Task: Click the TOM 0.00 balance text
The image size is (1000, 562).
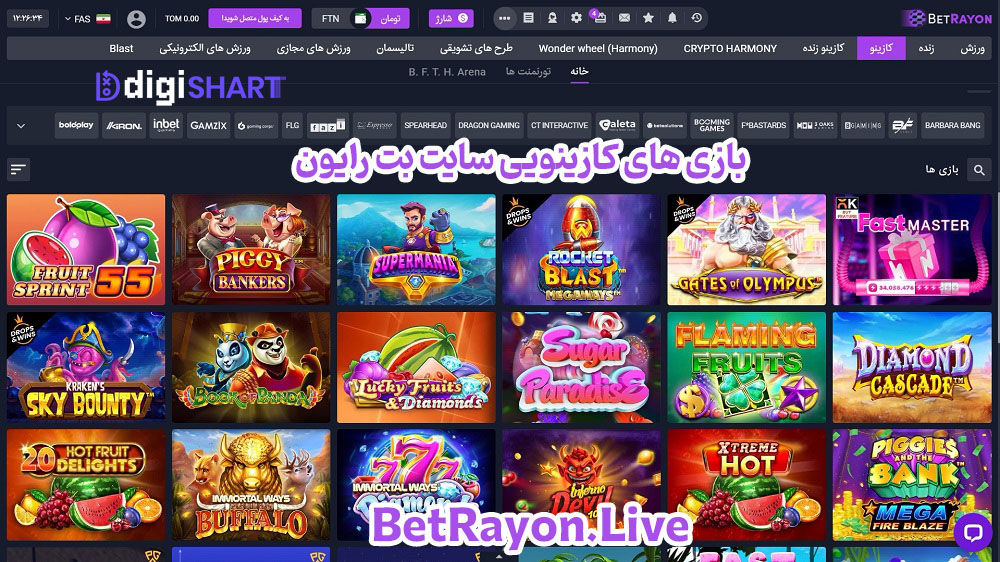Action: pyautogui.click(x=182, y=18)
